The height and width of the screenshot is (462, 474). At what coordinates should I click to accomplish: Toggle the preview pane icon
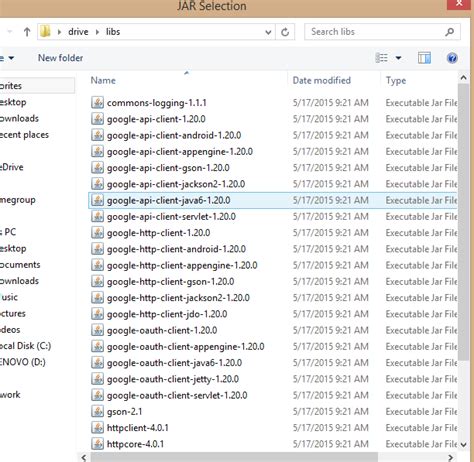click(x=424, y=58)
